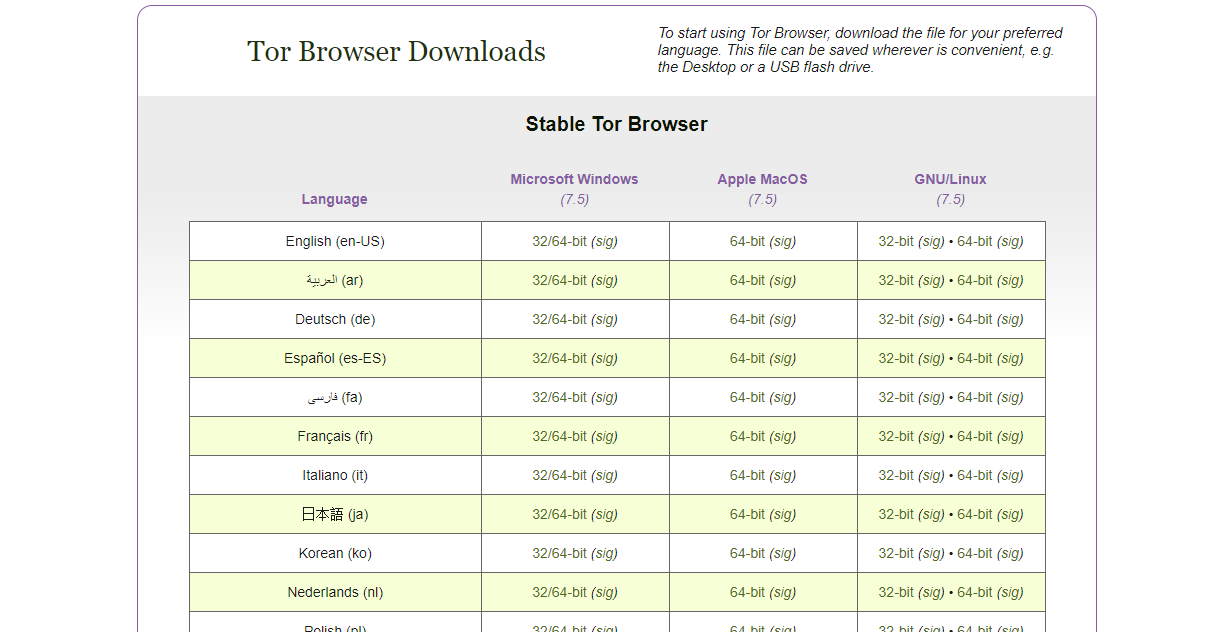Download MacOS 64-bit for Farsi (fa)

[x=747, y=397]
